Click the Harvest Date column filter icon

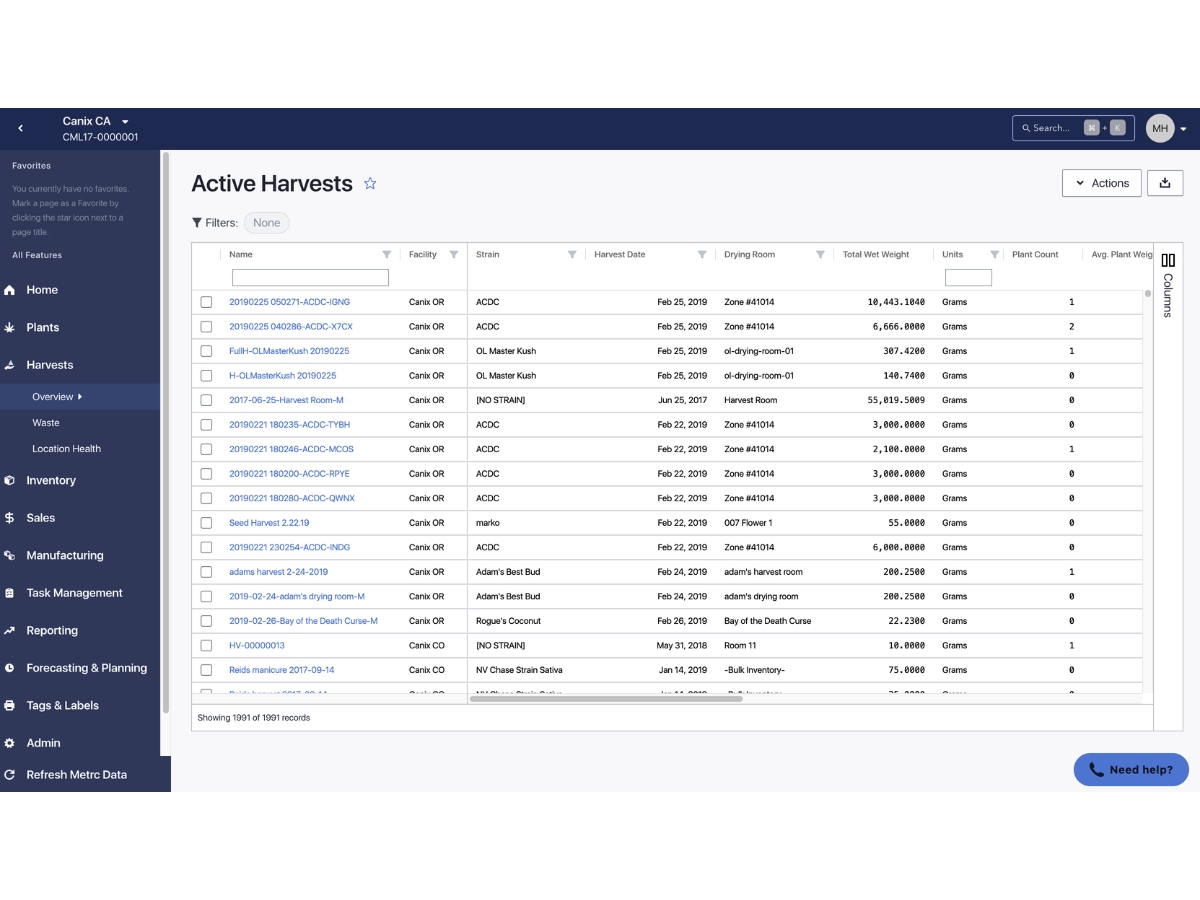coord(702,254)
